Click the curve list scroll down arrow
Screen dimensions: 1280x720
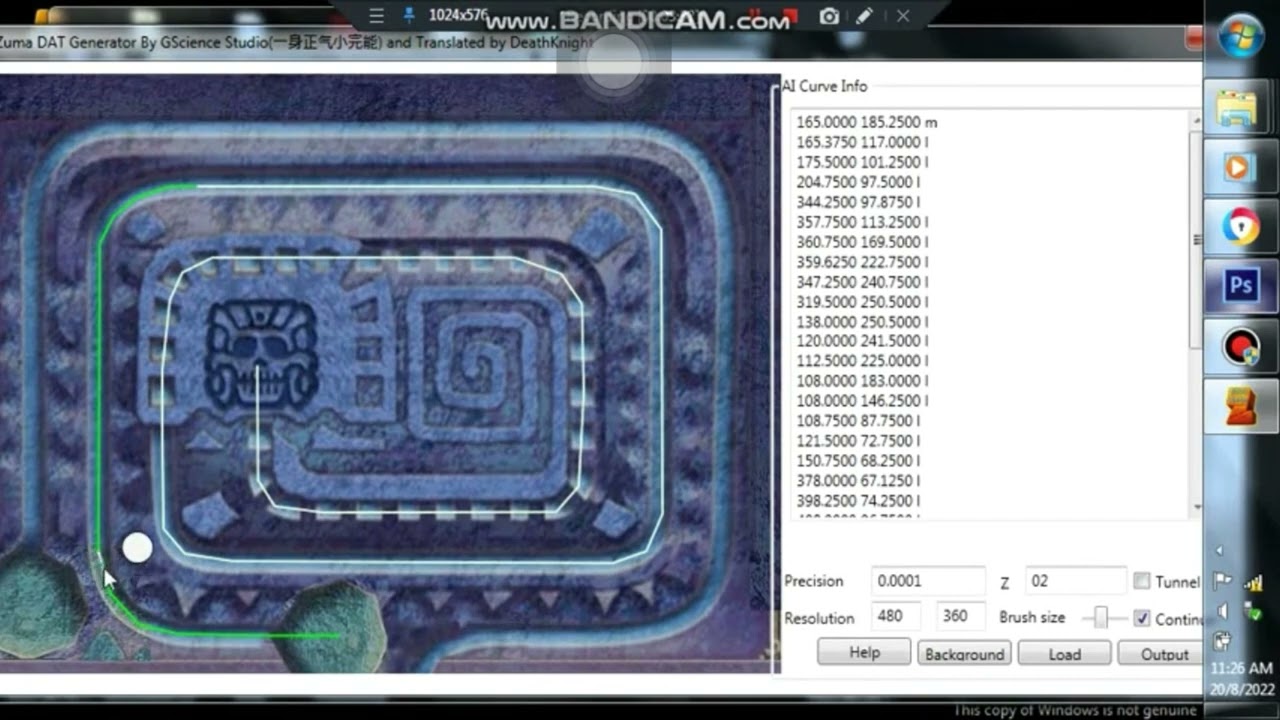[x=1197, y=508]
